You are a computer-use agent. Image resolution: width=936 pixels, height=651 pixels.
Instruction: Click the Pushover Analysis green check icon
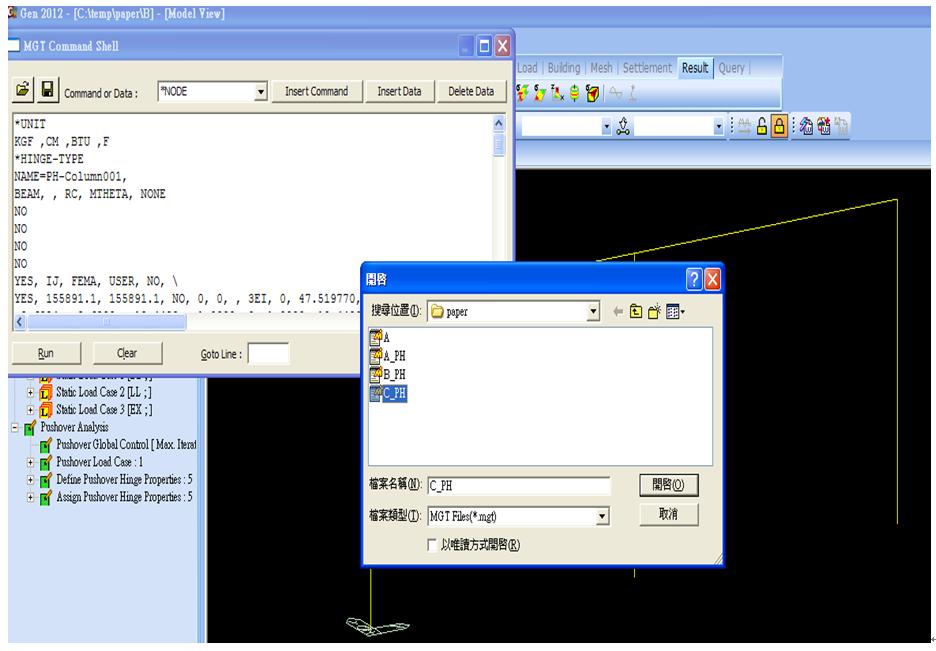[30, 428]
